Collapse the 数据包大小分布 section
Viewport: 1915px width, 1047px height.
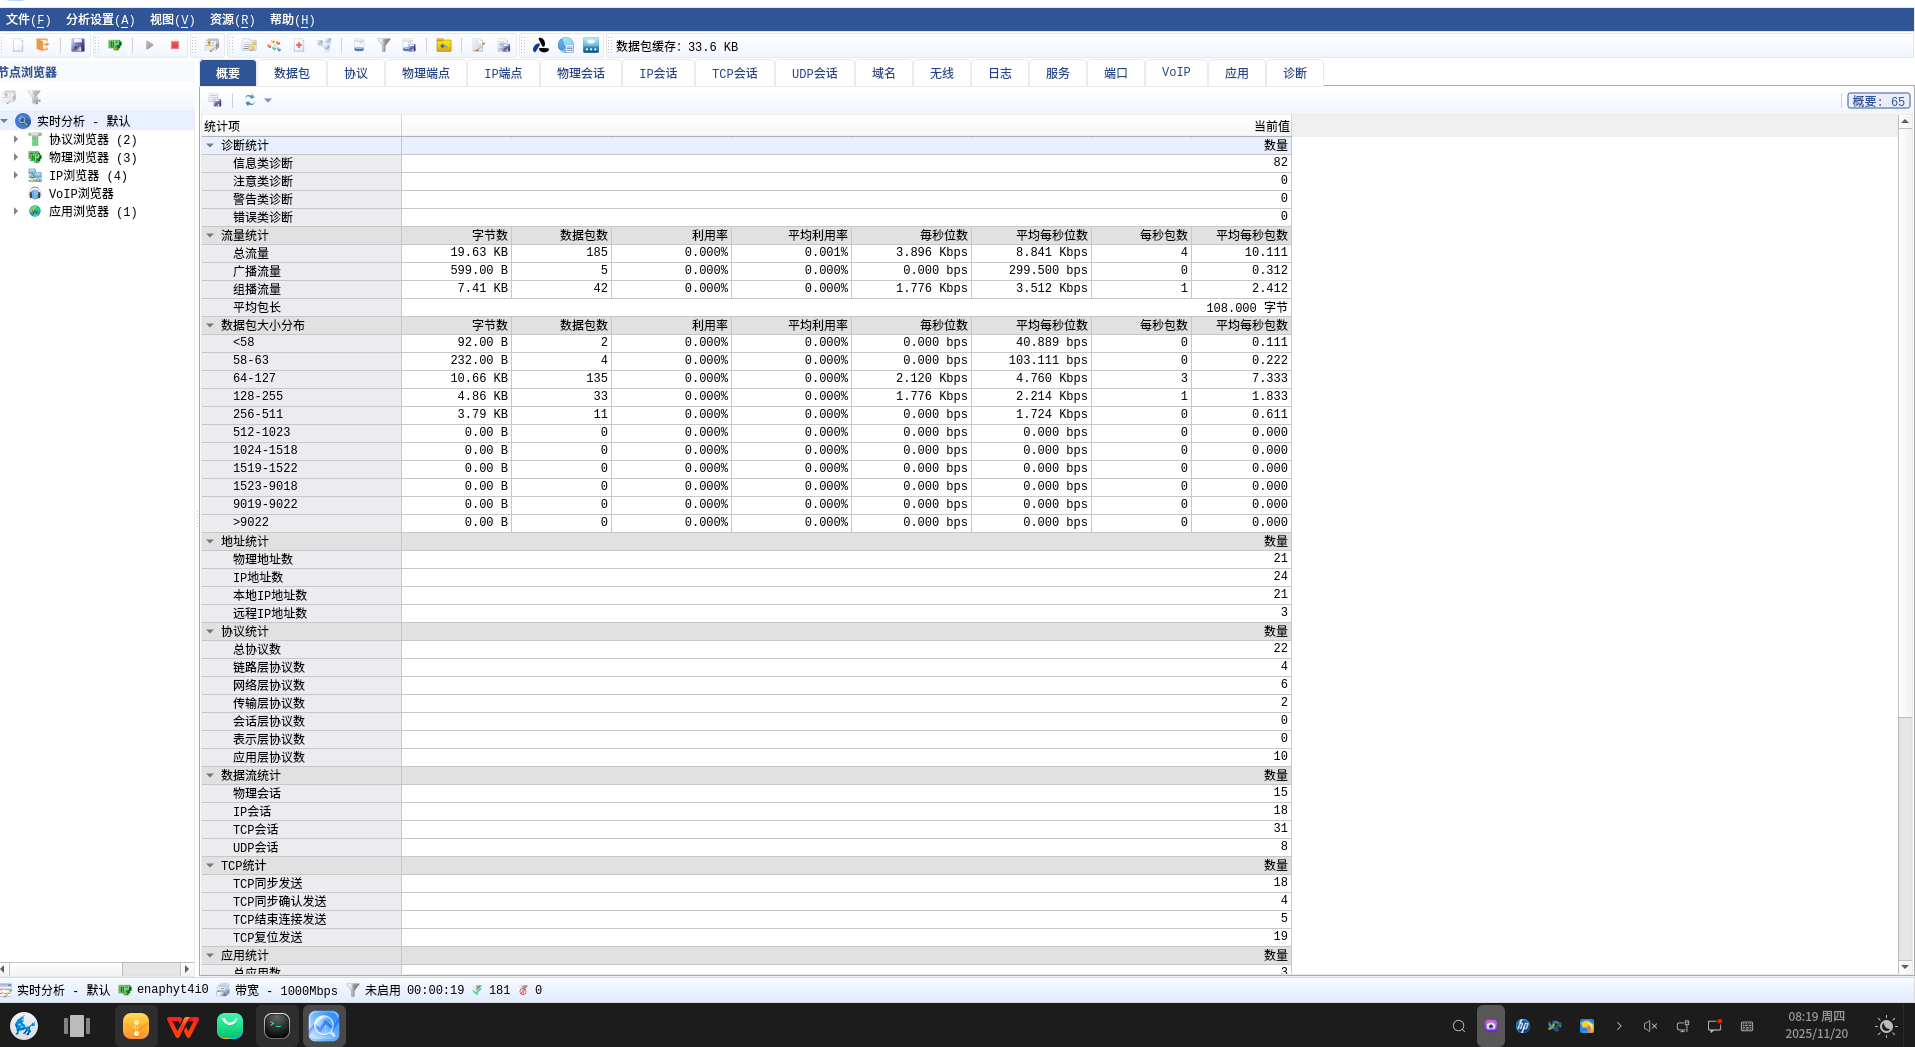[x=210, y=325]
